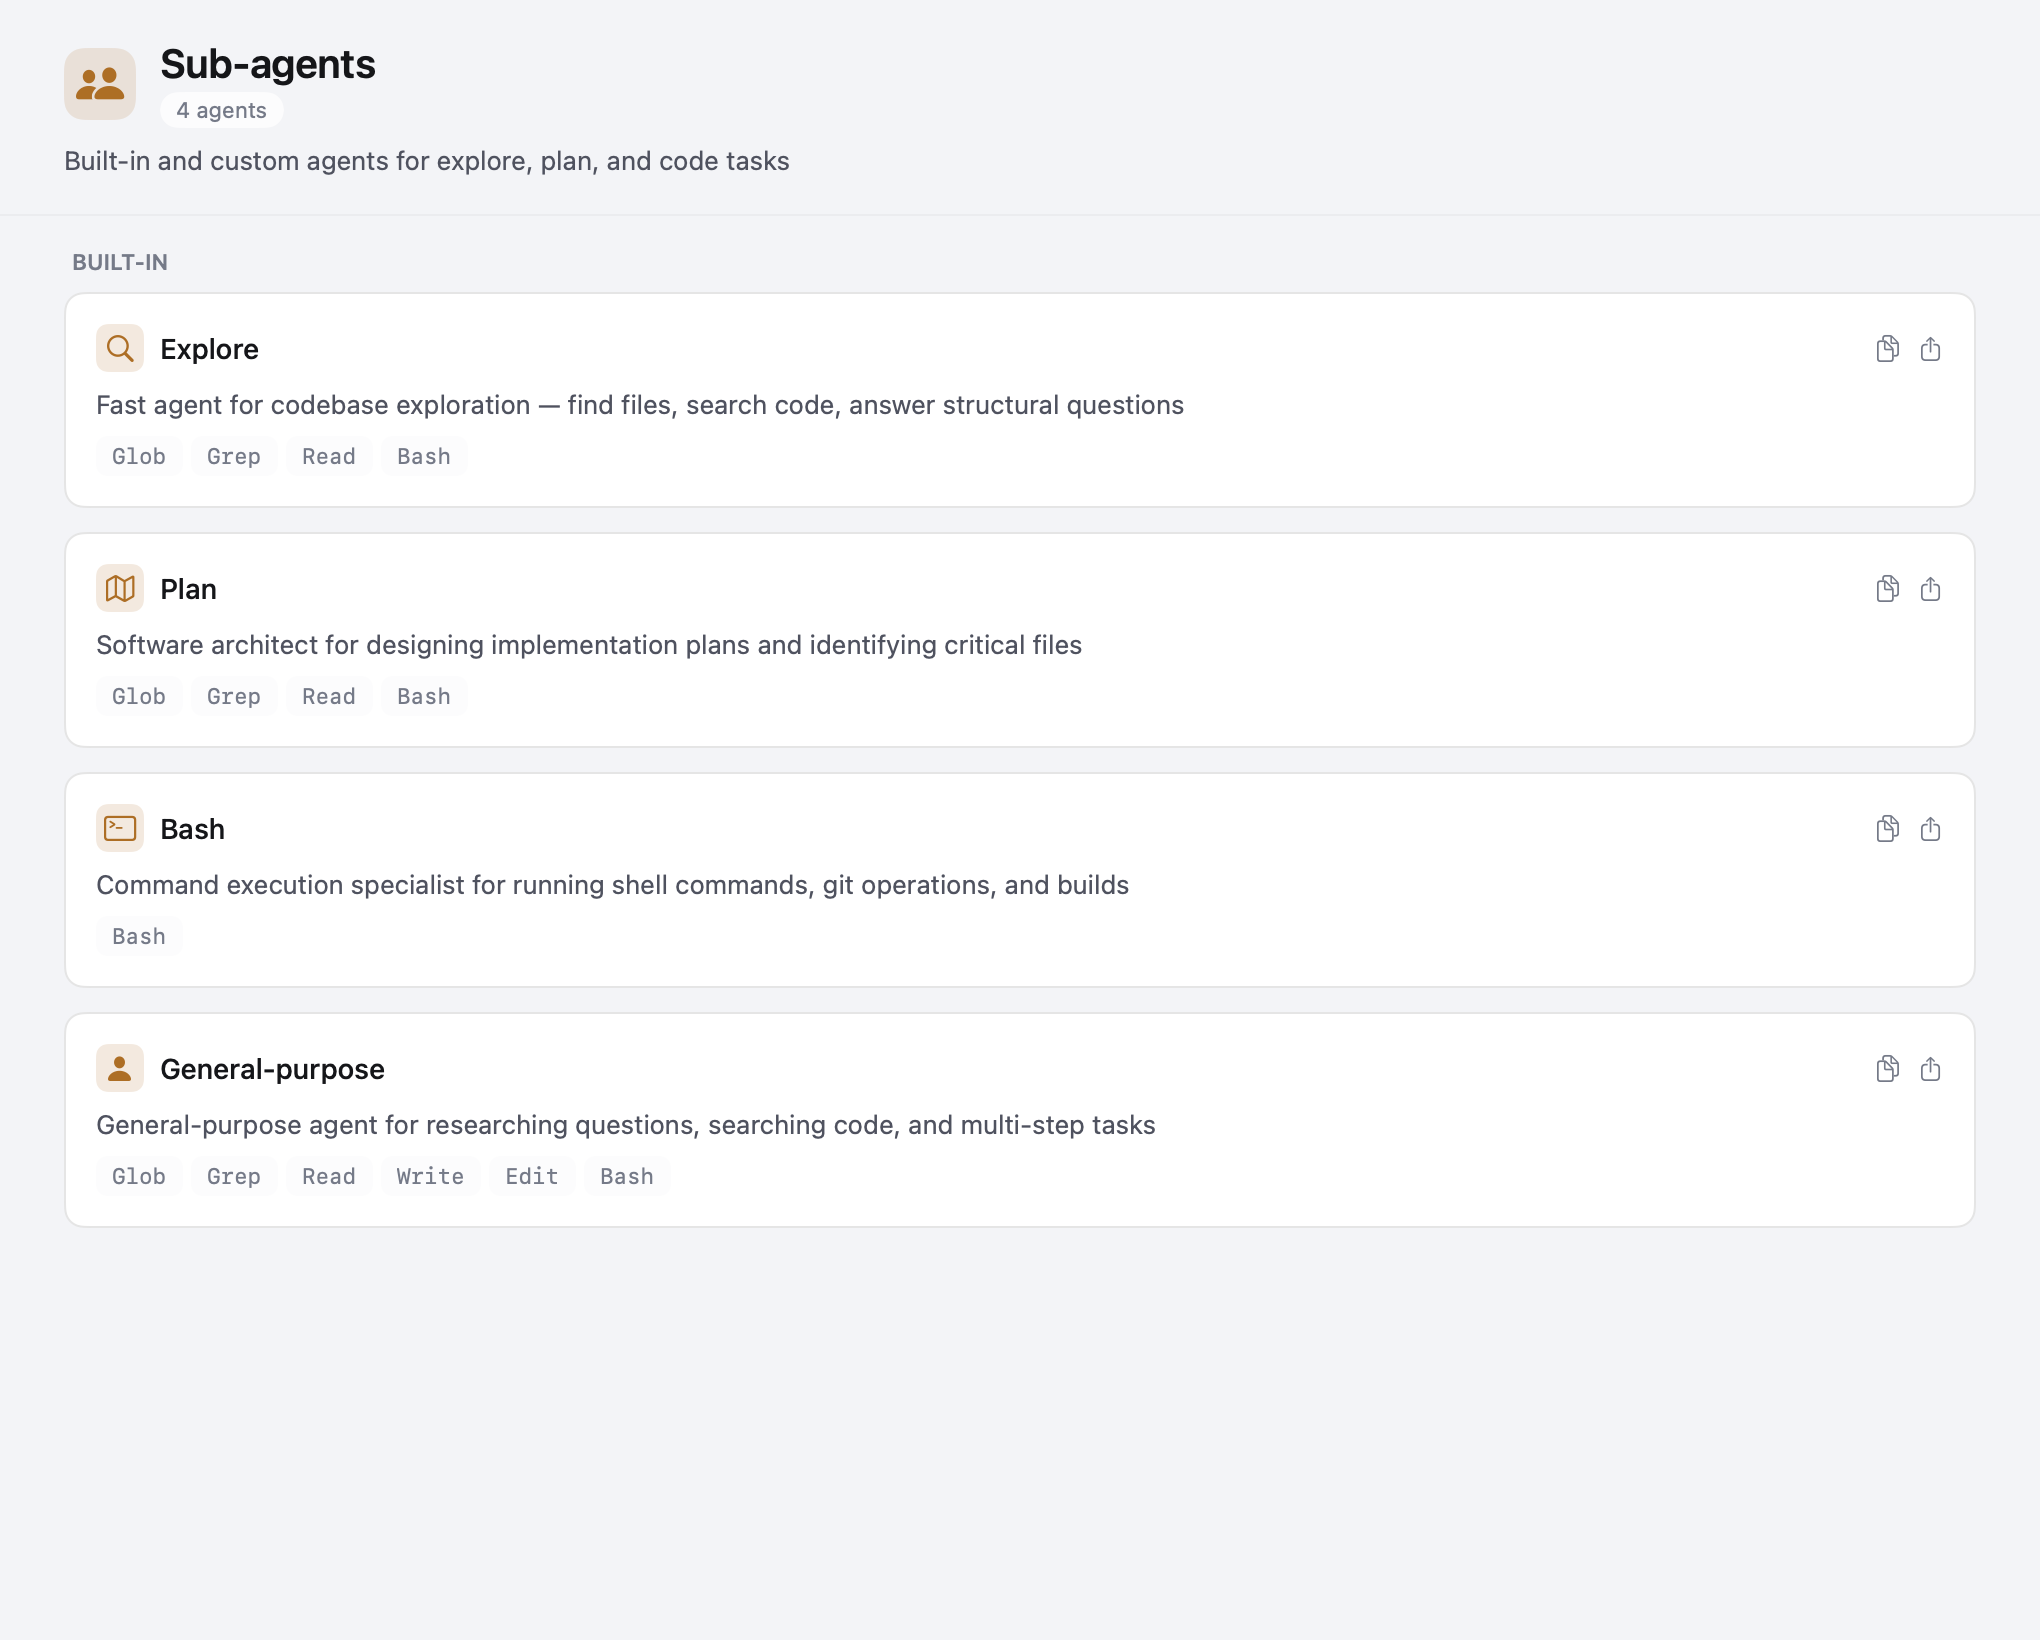This screenshot has height=1640, width=2040.
Task: Click the map icon on the Plan agent
Action: point(119,588)
